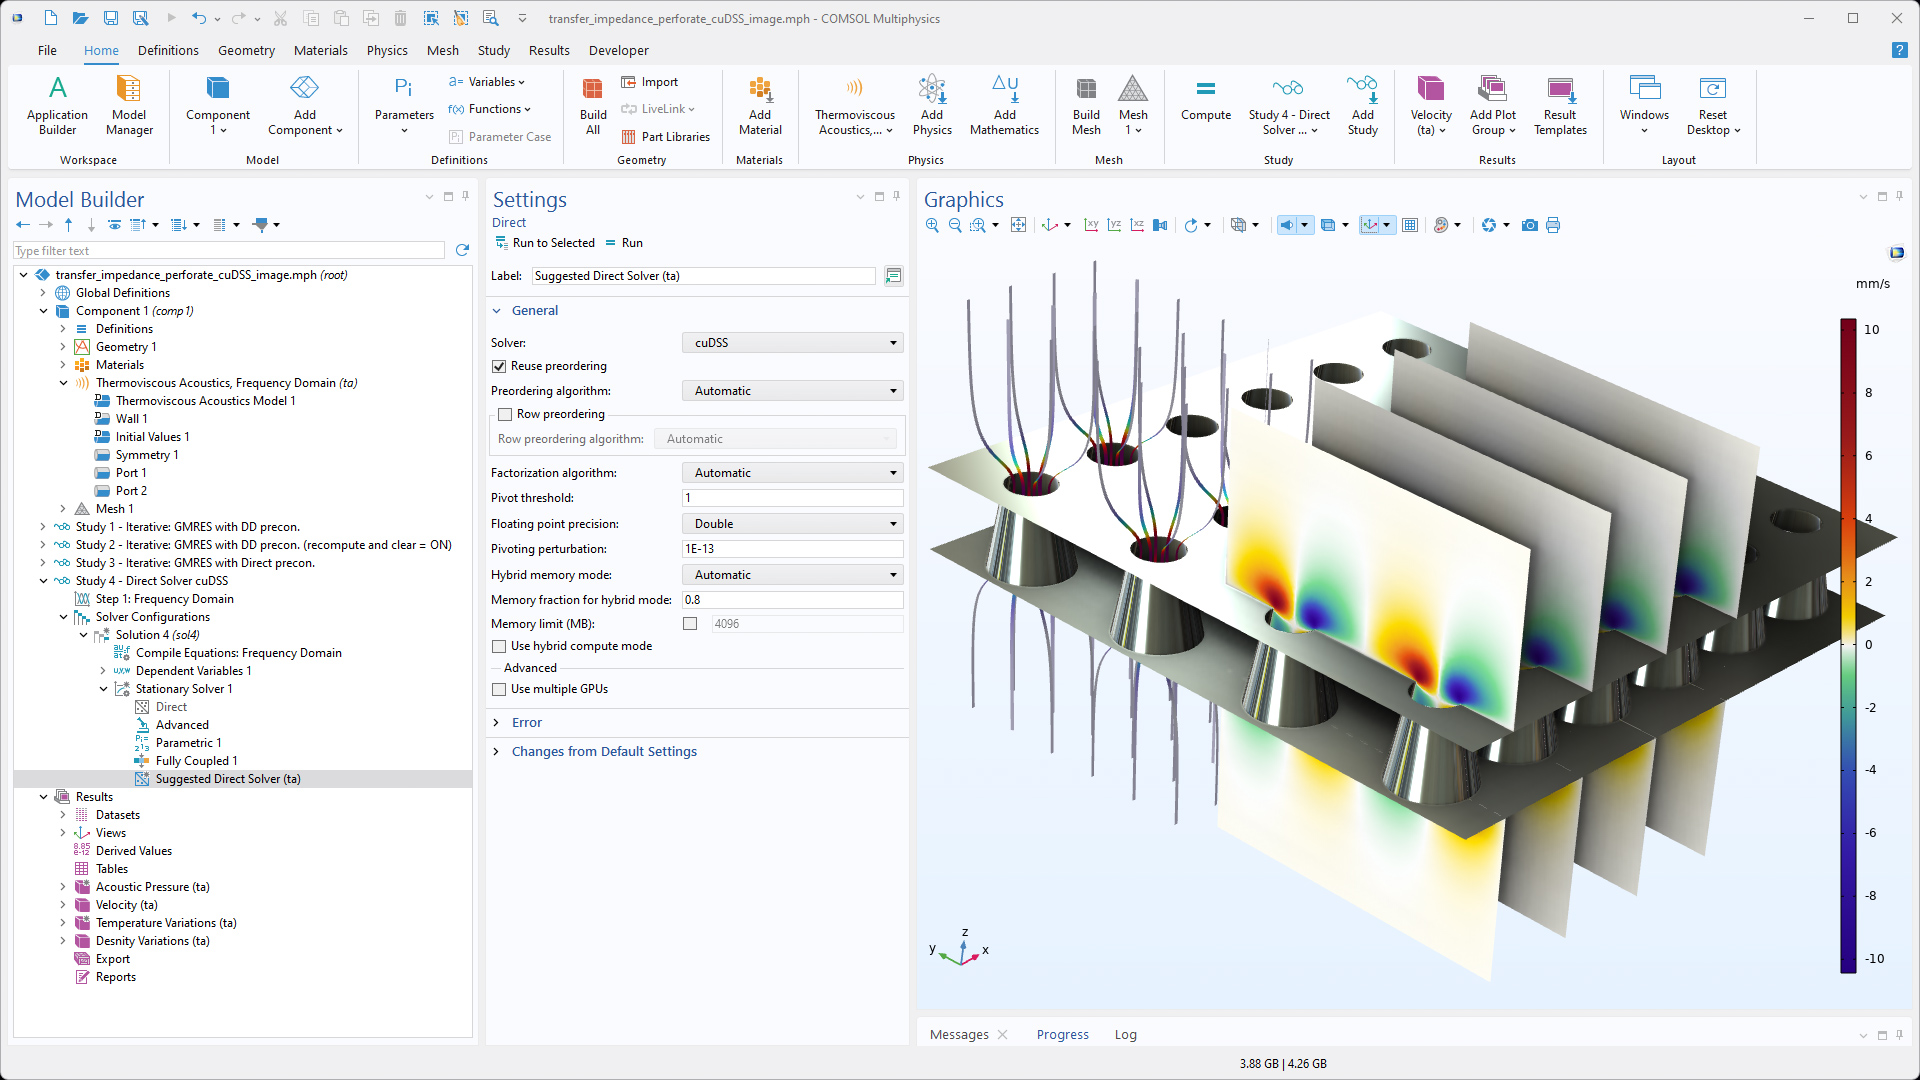Check Use multiple GPUs option
Viewport: 1920px width, 1080px height.
tap(499, 689)
